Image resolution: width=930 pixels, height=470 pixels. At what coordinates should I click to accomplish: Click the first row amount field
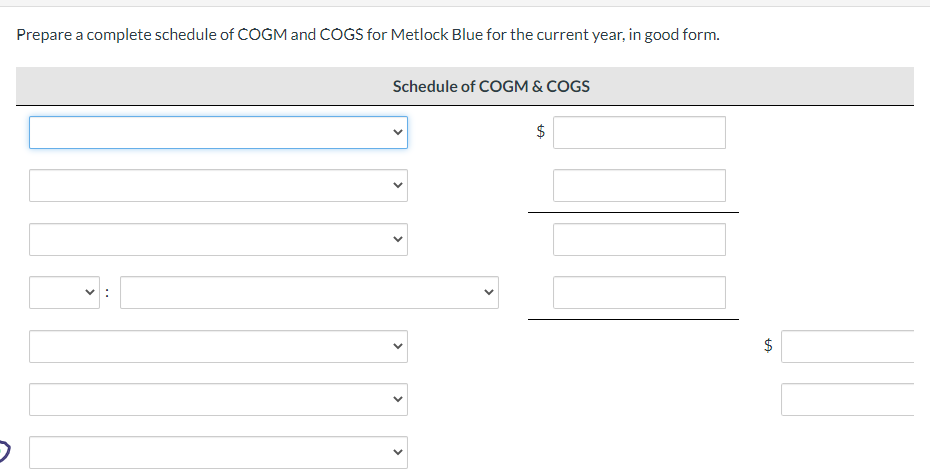(639, 132)
